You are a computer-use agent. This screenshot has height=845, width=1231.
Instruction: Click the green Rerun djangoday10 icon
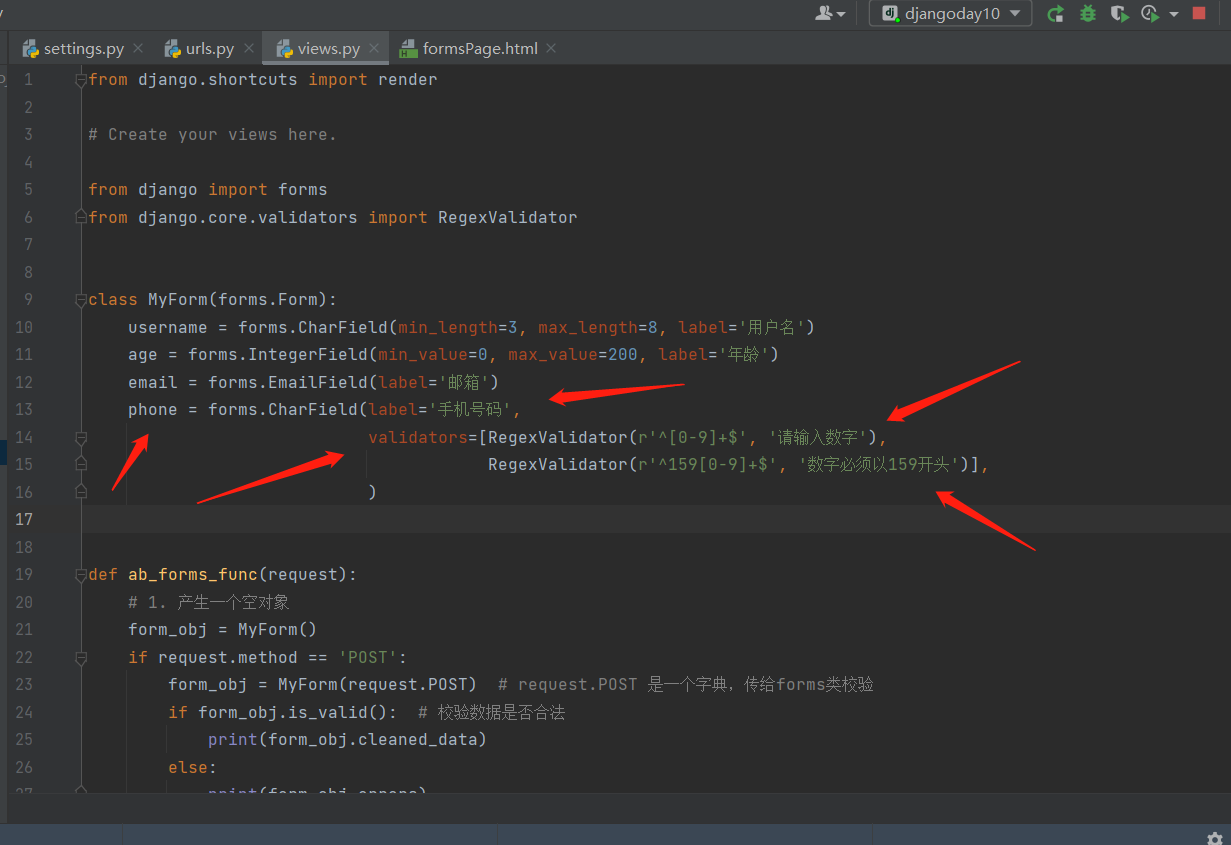pos(1055,13)
